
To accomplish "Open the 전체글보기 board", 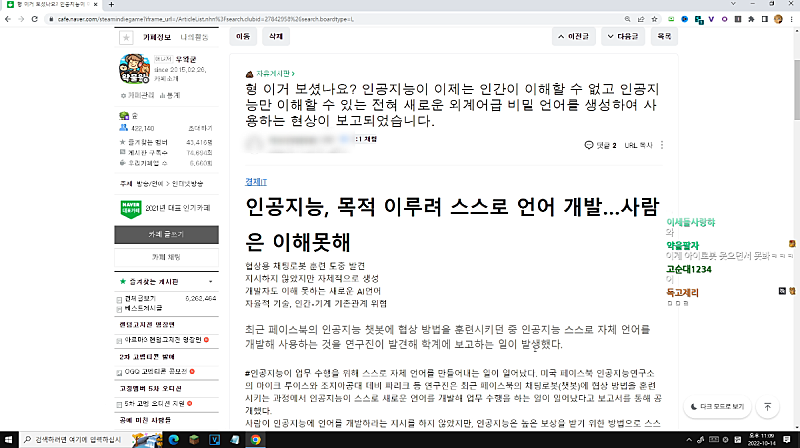I will tap(140, 298).
